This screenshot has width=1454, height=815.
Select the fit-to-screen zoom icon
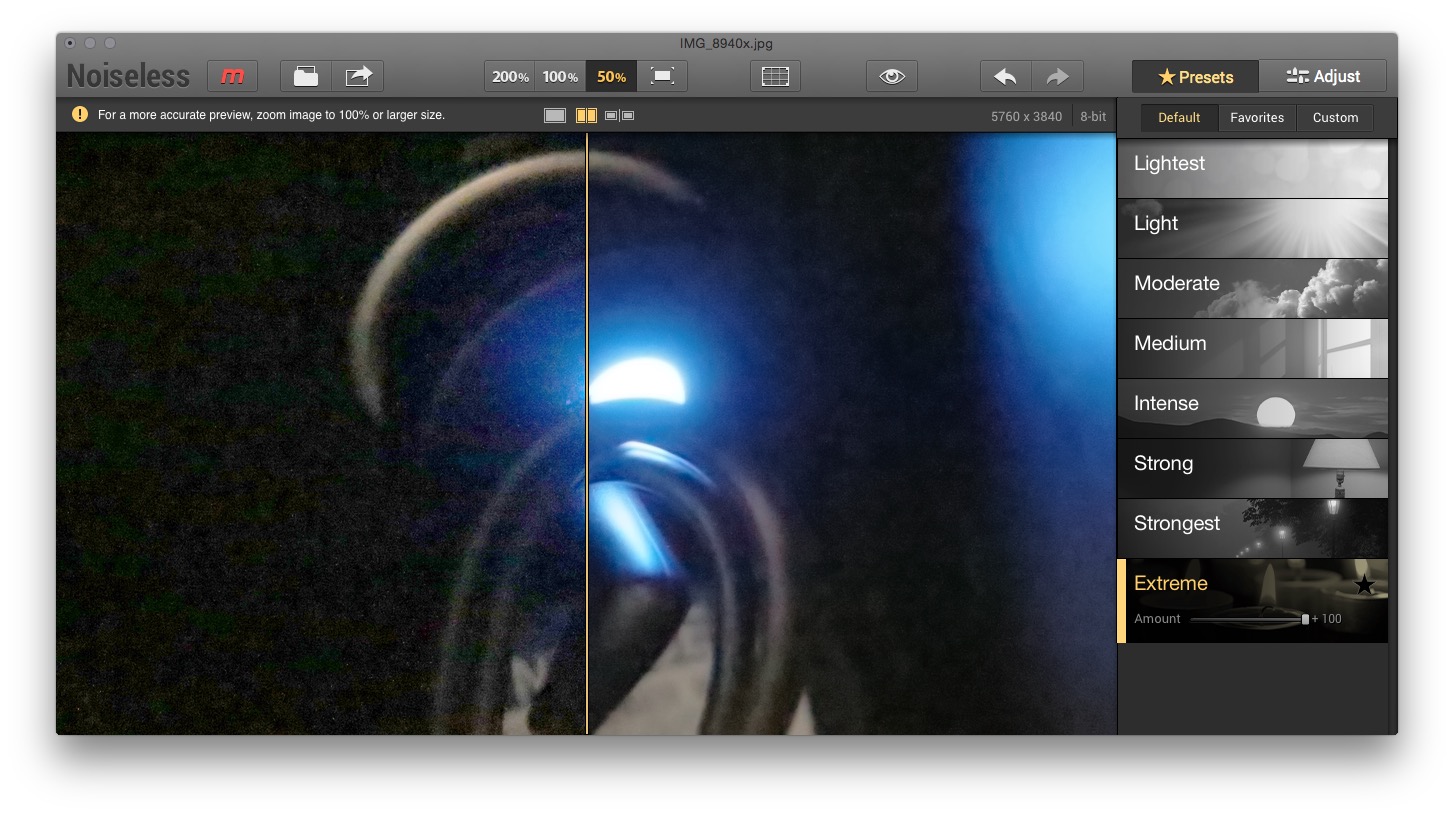pos(662,76)
